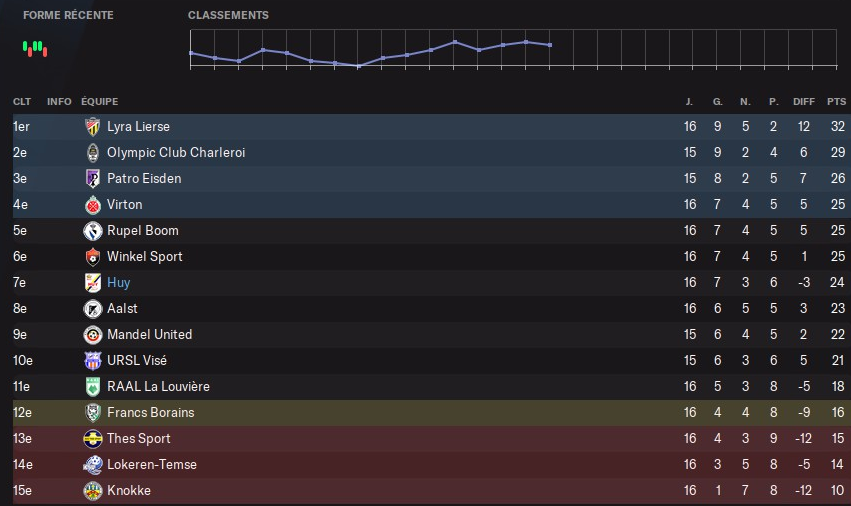Click Lyra Lierse's goal difference 12
851x506 pixels.
[x=804, y=126]
